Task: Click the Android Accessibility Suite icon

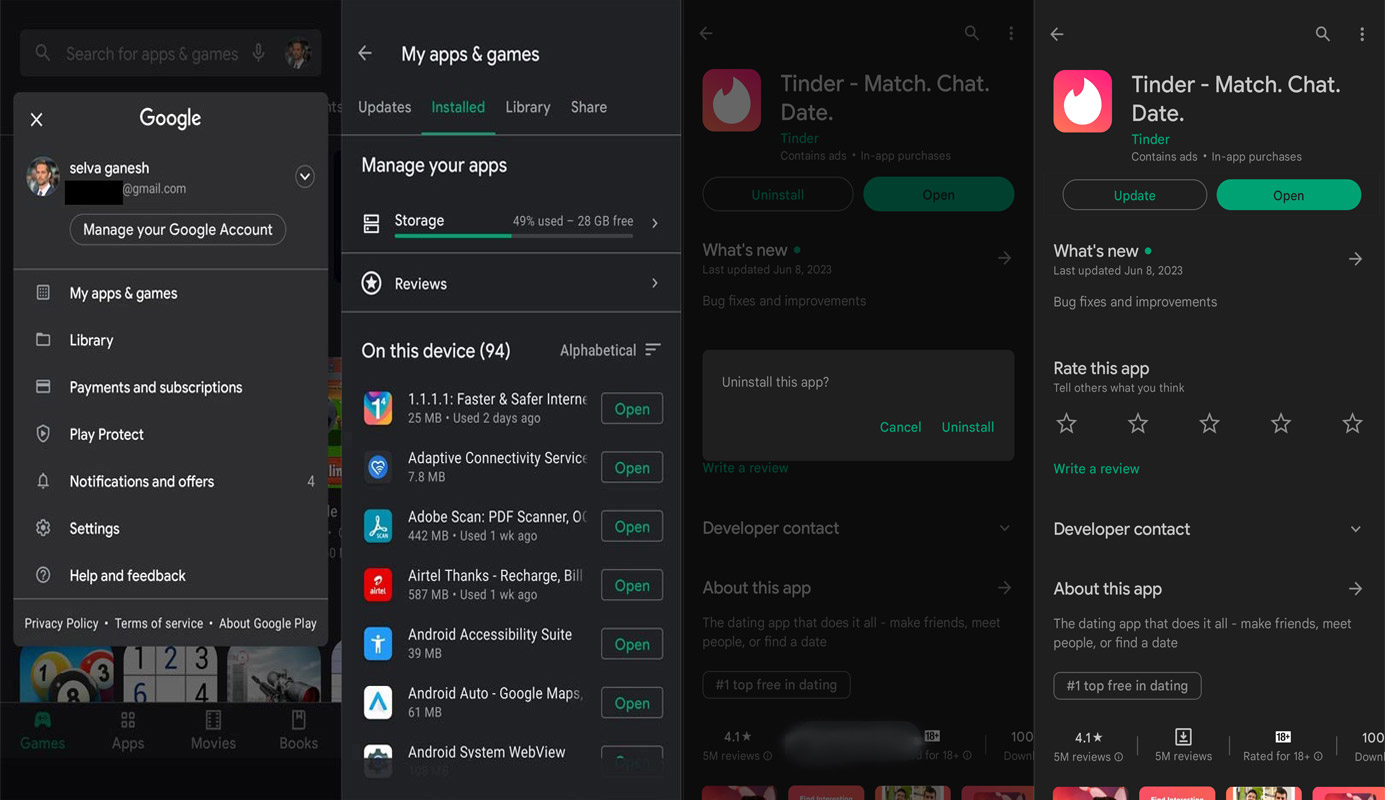Action: click(x=378, y=643)
